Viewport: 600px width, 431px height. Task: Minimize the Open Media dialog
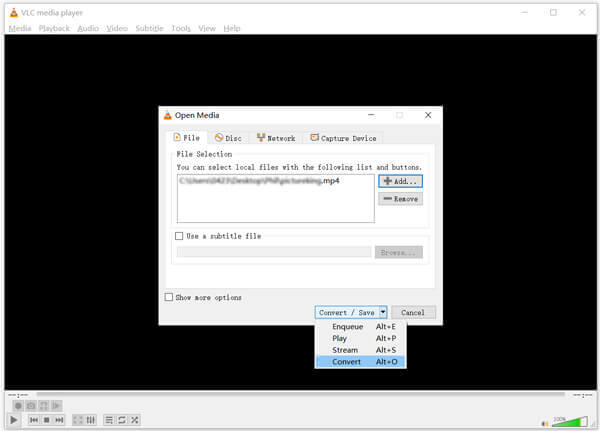371,115
